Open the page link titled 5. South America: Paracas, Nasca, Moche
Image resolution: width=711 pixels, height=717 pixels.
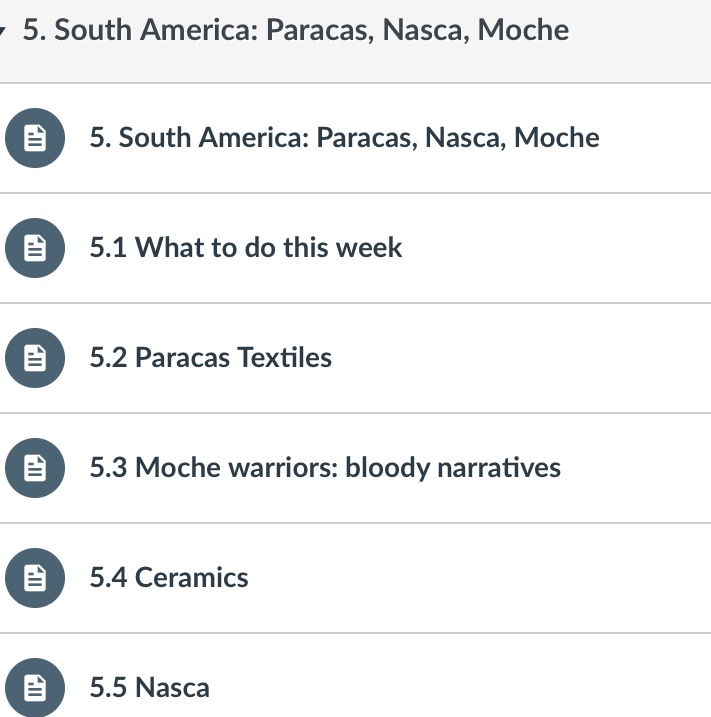point(344,138)
